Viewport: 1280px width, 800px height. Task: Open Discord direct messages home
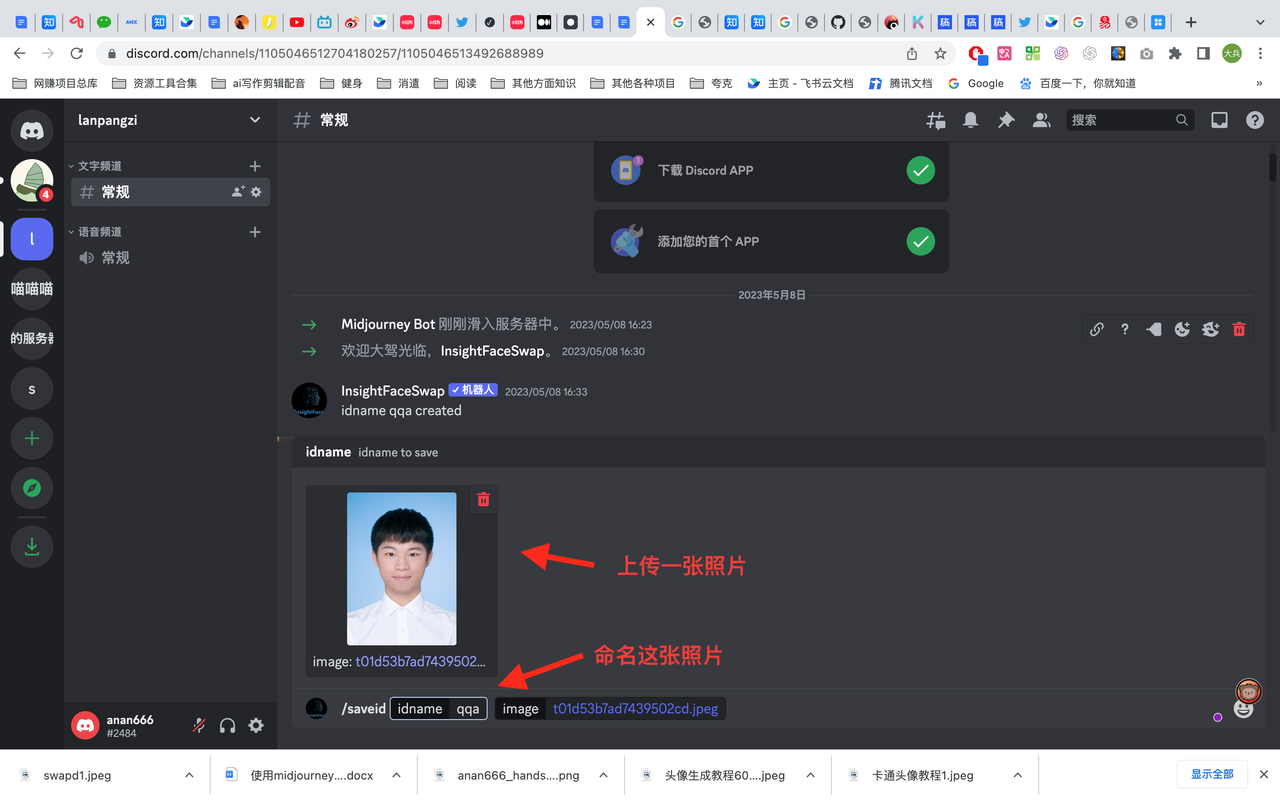click(32, 131)
